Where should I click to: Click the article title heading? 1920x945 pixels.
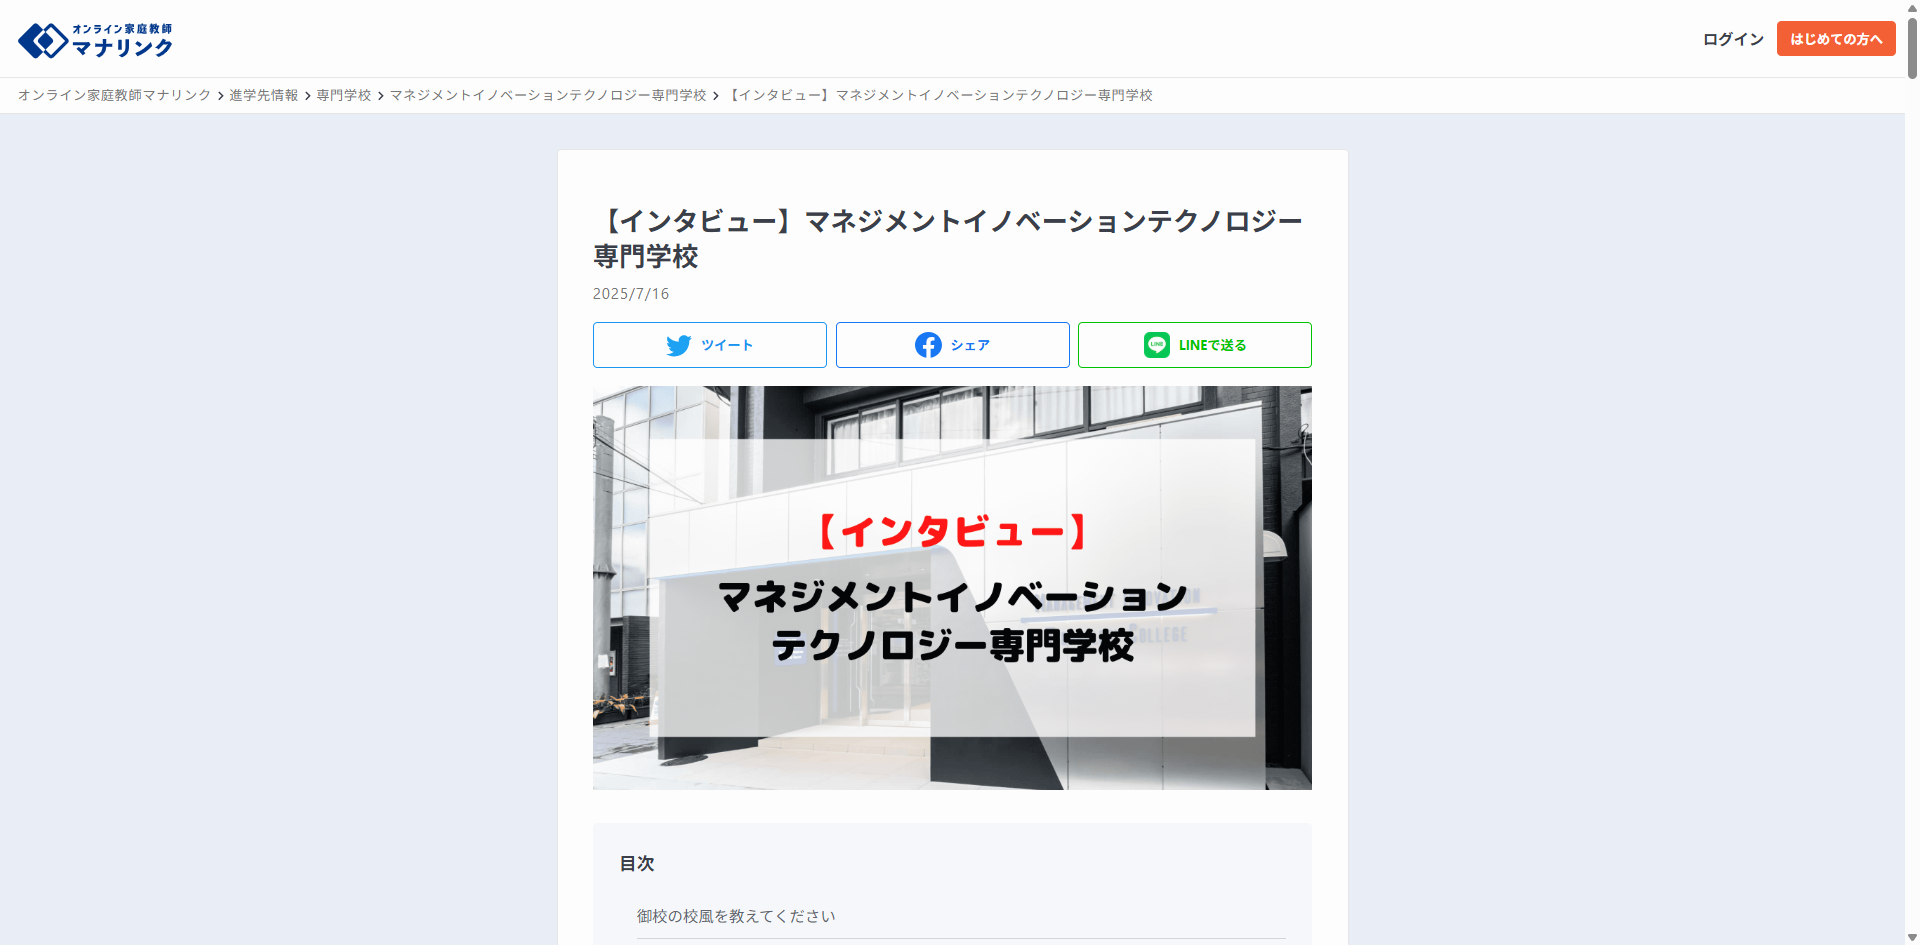pyautogui.click(x=948, y=237)
